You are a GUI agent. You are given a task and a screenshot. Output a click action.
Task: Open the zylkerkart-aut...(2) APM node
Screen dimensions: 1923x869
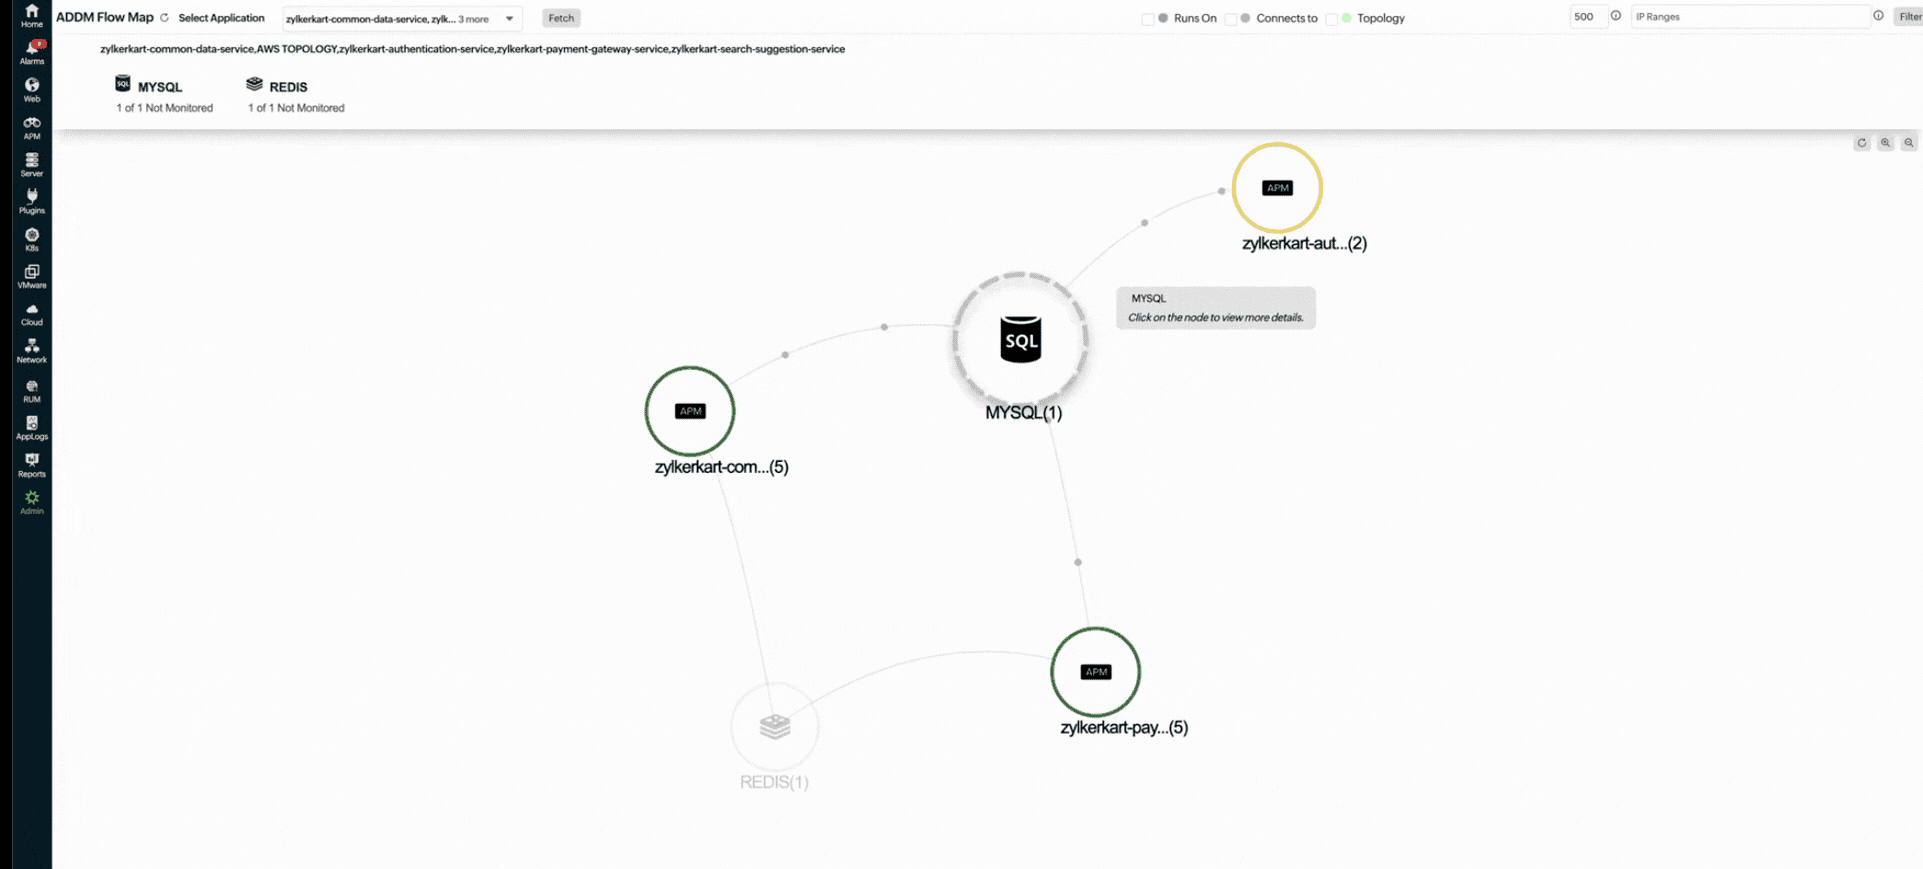1277,188
